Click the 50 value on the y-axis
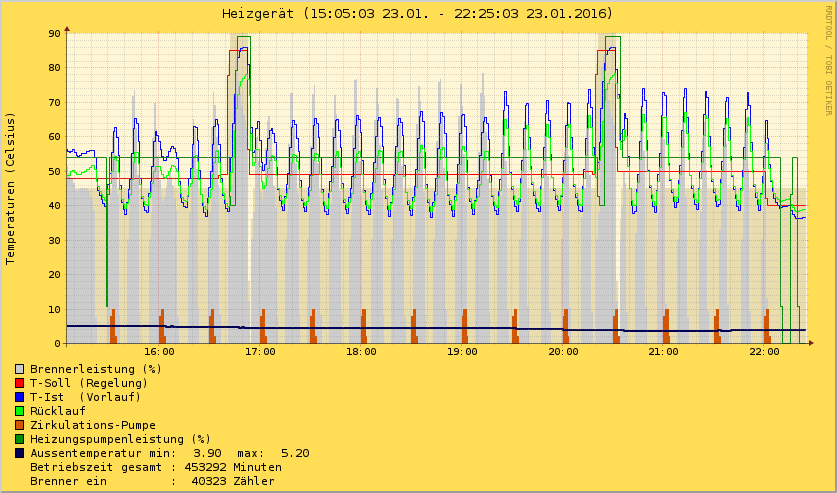This screenshot has width=837, height=493. click(x=54, y=171)
